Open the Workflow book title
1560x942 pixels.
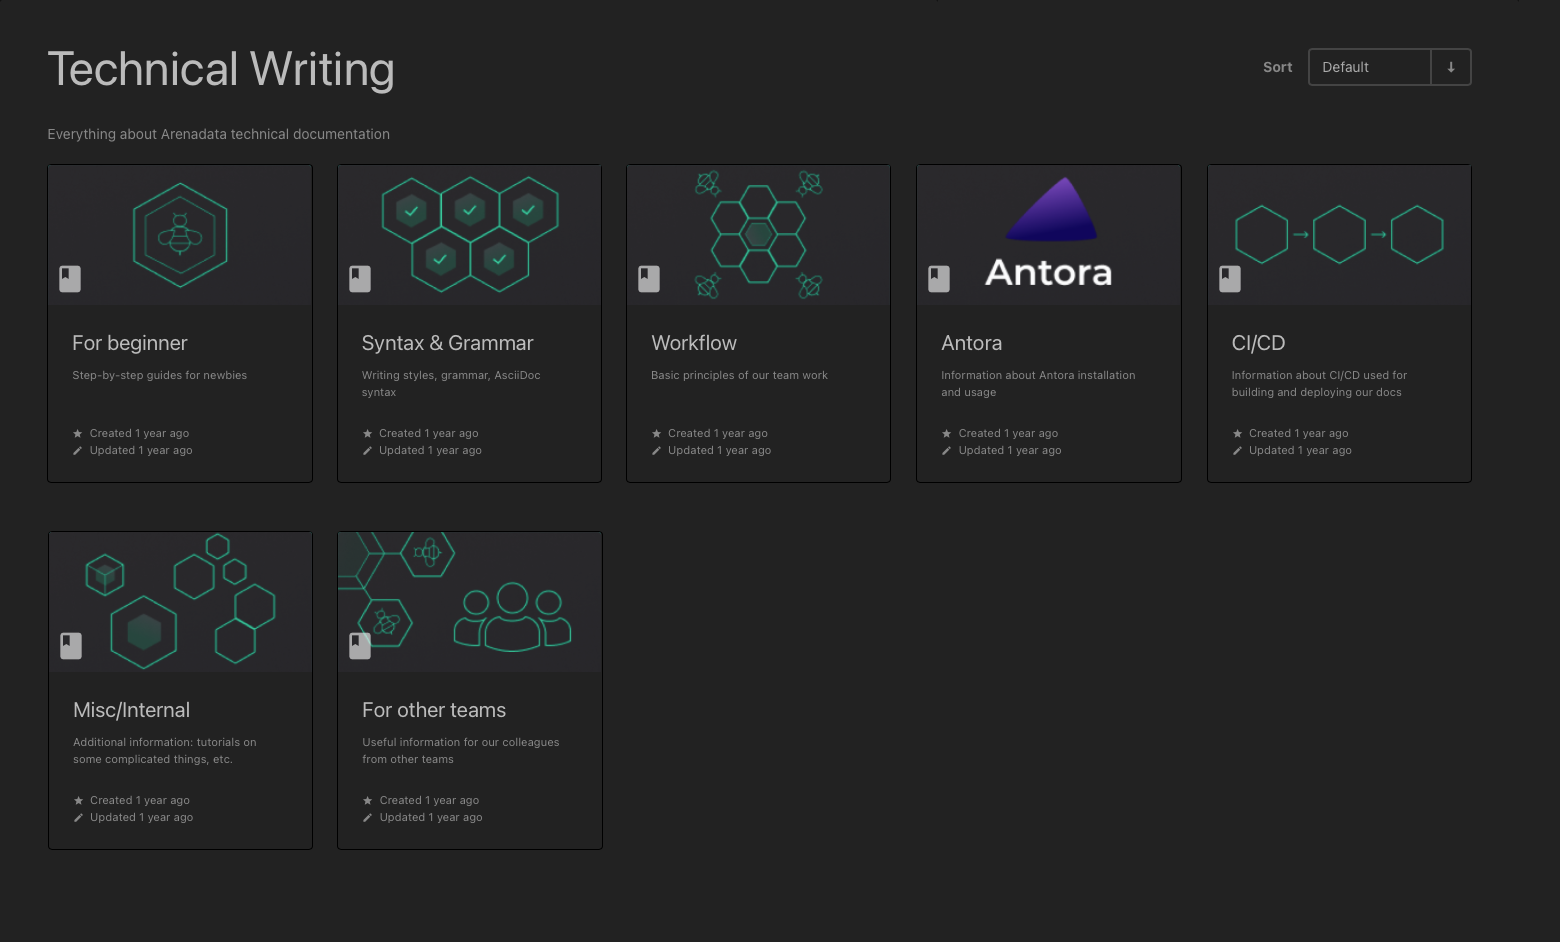694,343
